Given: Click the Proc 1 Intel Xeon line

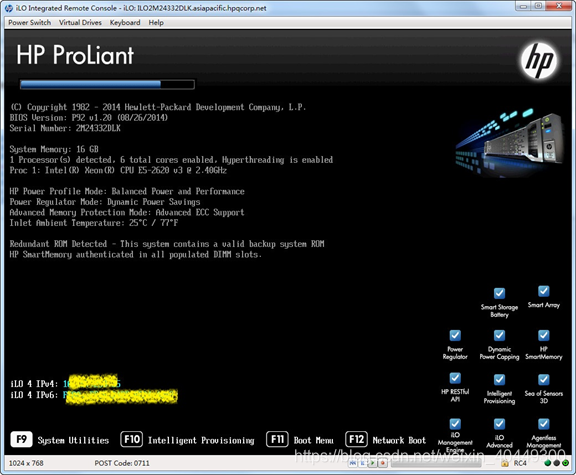Looking at the screenshot, I should tap(118, 170).
